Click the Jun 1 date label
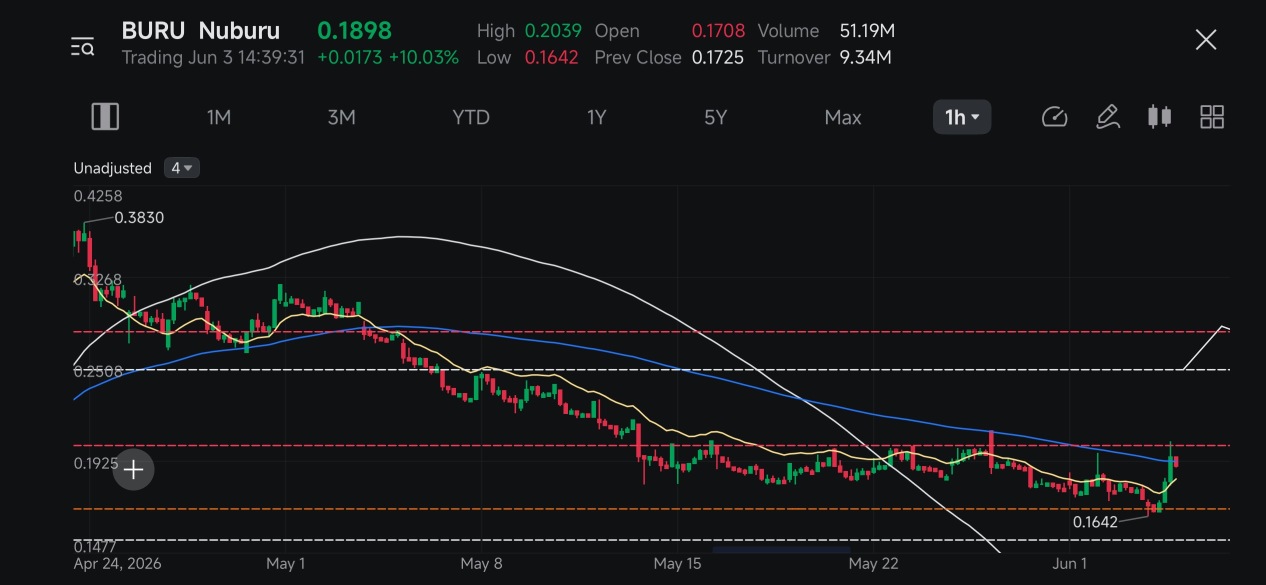The width and height of the screenshot is (1266, 585). tap(1070, 564)
